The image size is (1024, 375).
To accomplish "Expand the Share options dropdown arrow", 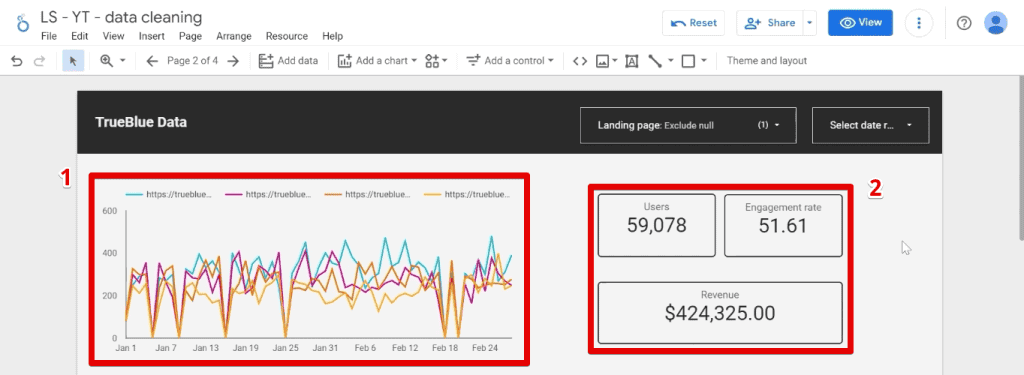I will point(810,23).
